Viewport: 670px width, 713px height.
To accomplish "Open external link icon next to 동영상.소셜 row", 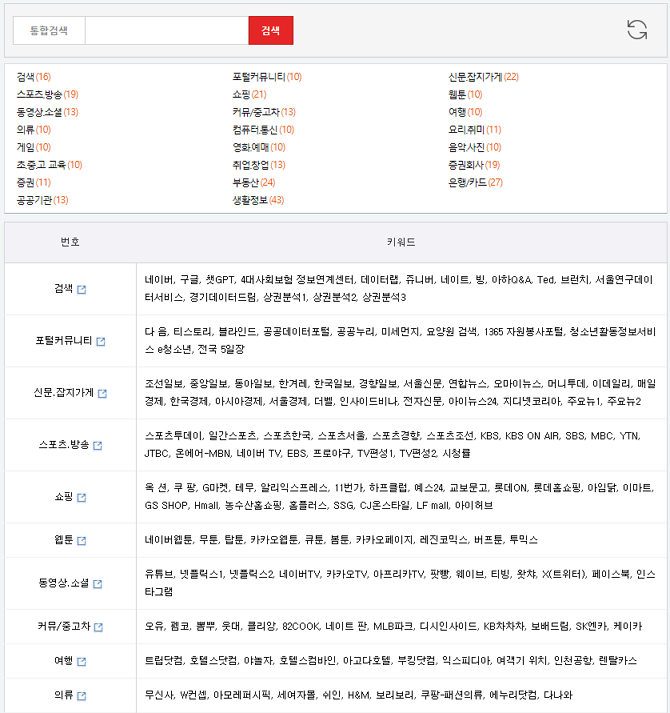I will coord(98,584).
